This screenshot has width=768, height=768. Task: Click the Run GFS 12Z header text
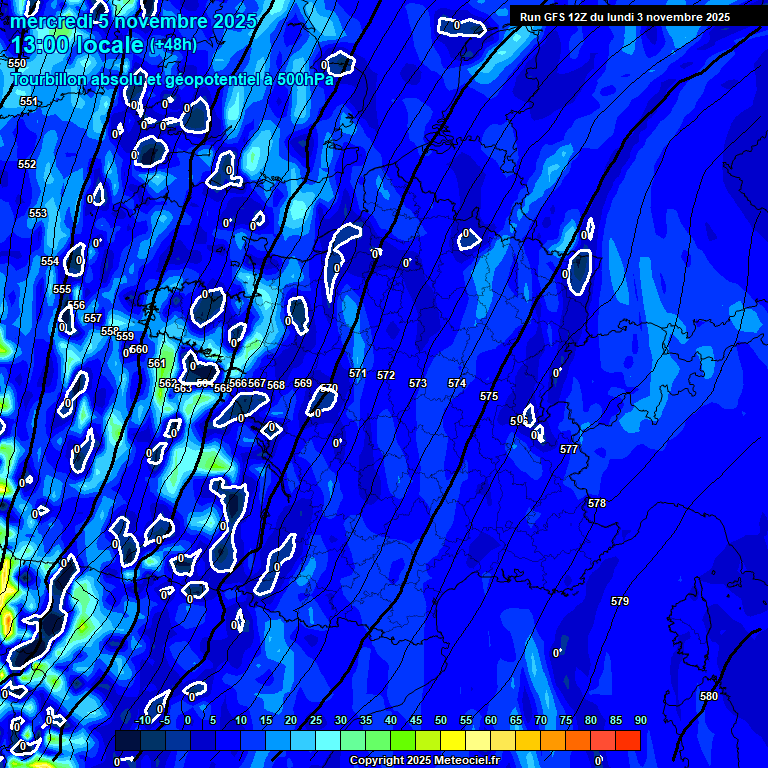[624, 17]
